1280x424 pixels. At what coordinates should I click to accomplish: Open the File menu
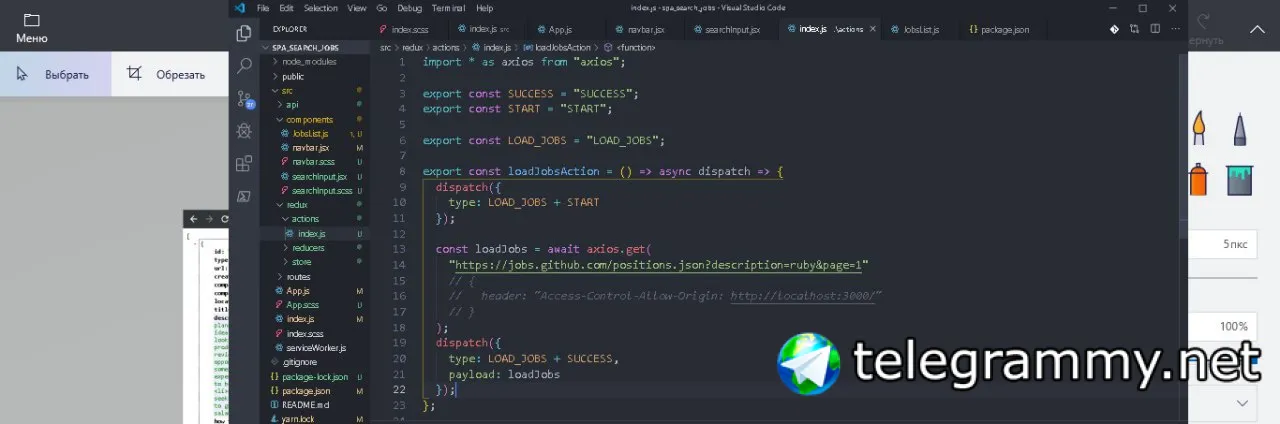click(263, 8)
